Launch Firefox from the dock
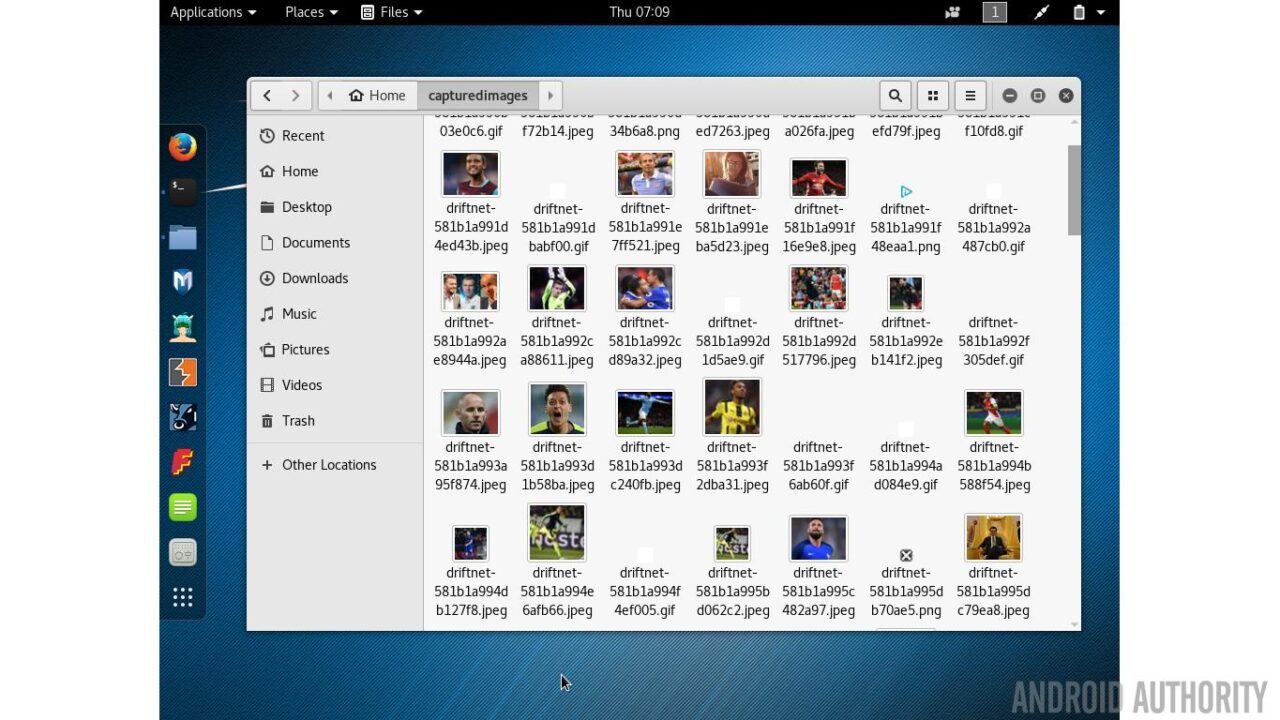Screen dimensions: 1280x720 coord(182,147)
